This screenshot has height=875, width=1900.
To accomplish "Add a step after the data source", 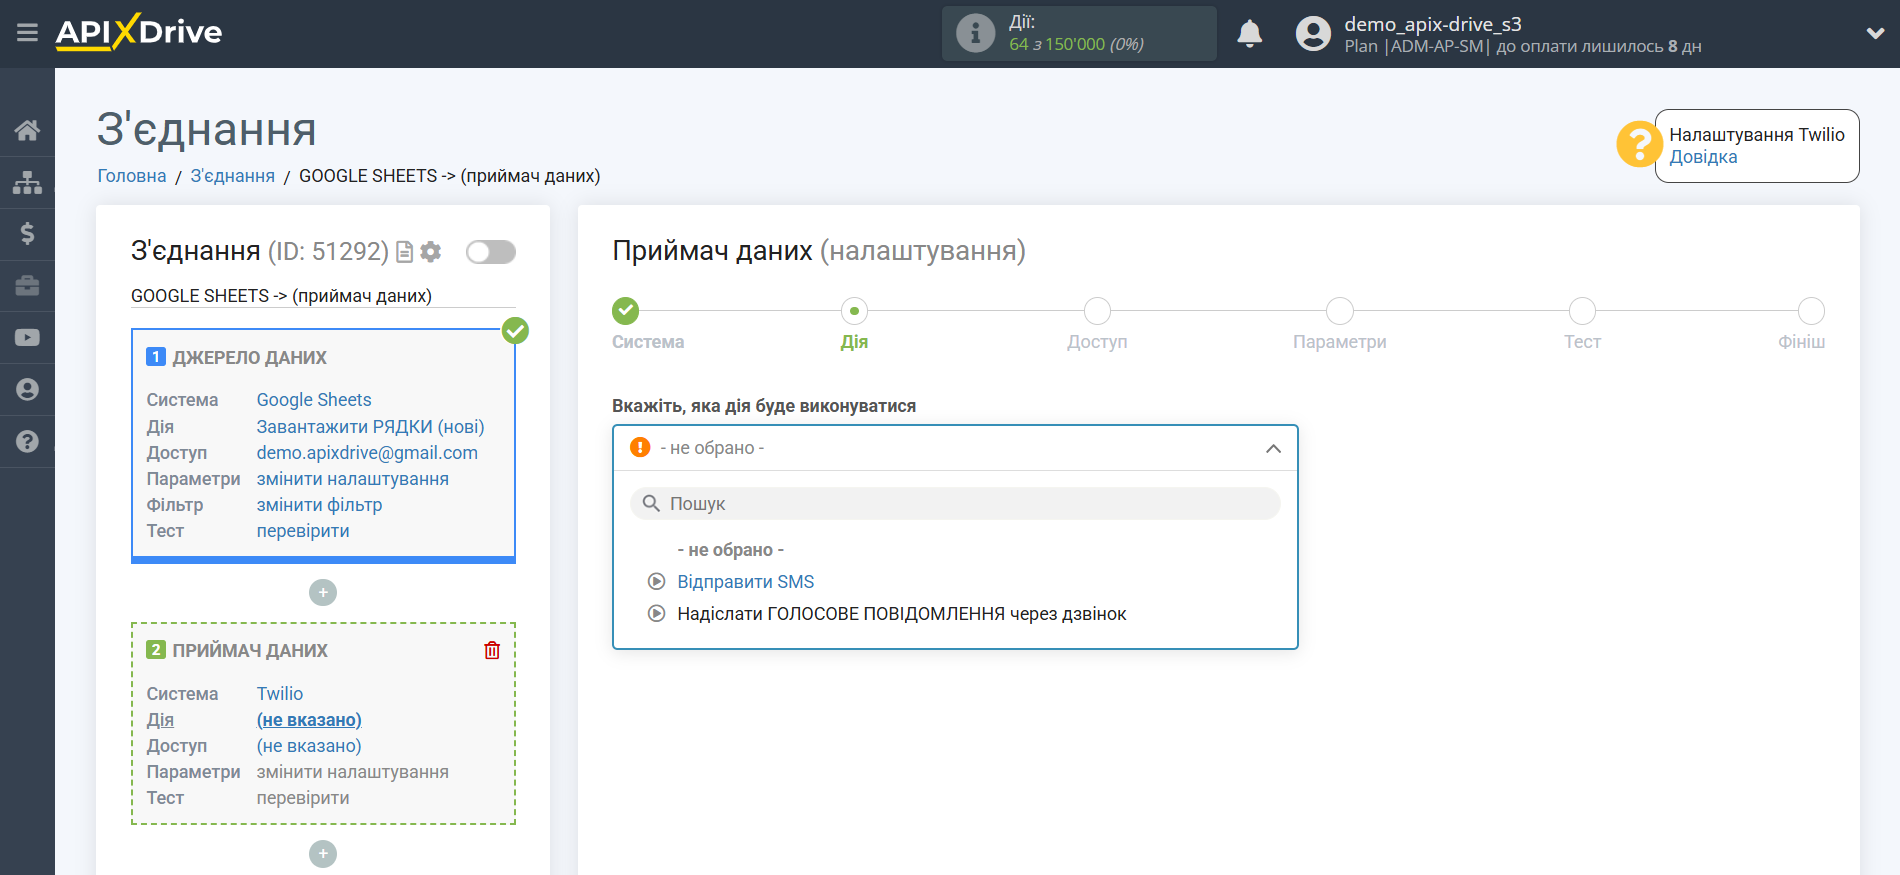I will pos(323,593).
